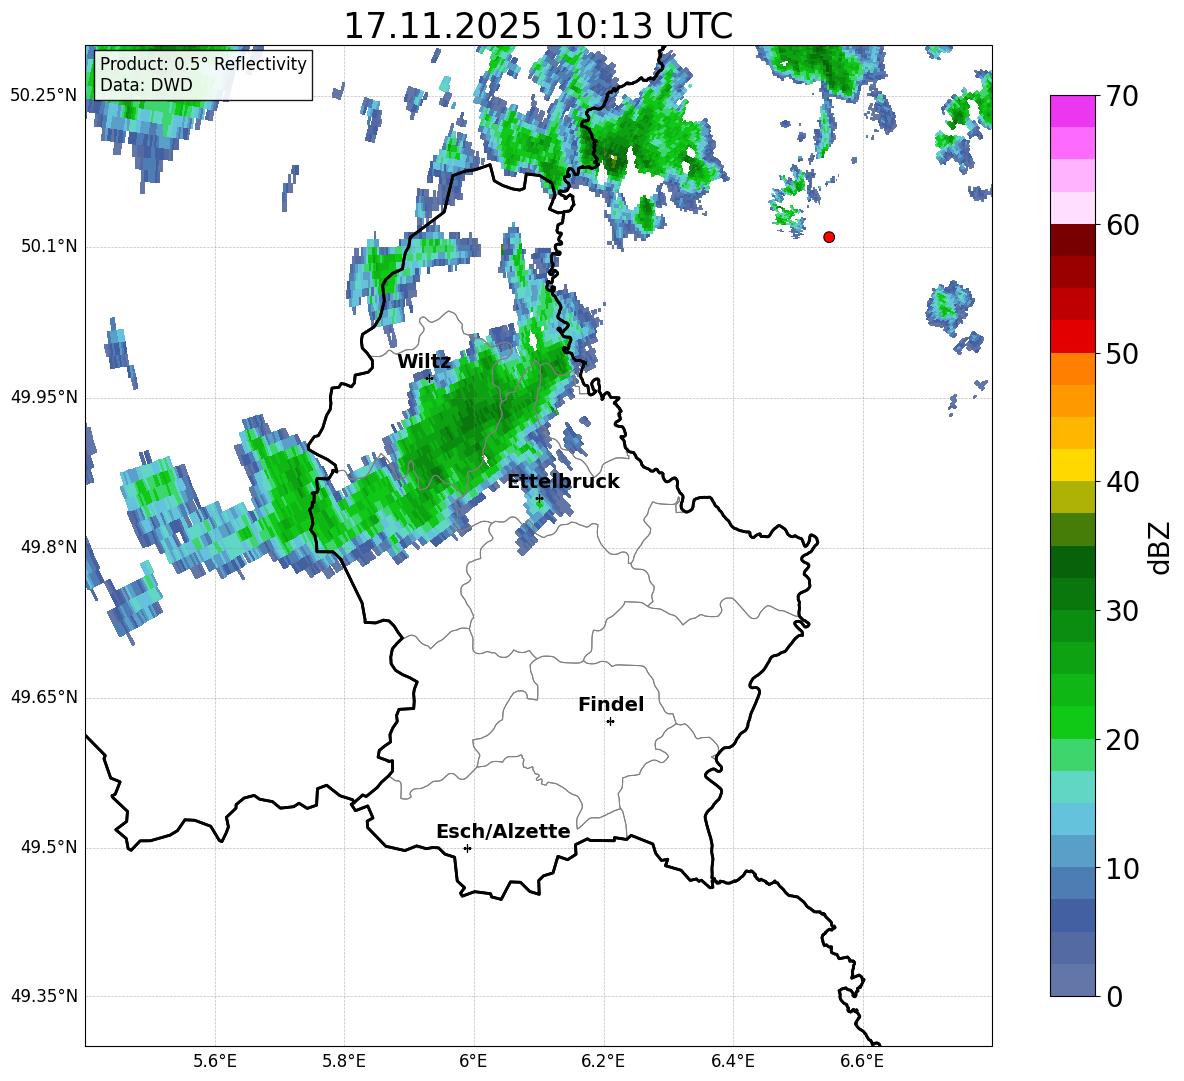1184x1081 pixels.
Task: Click the 6.4°E longitude label
Action: point(732,1061)
